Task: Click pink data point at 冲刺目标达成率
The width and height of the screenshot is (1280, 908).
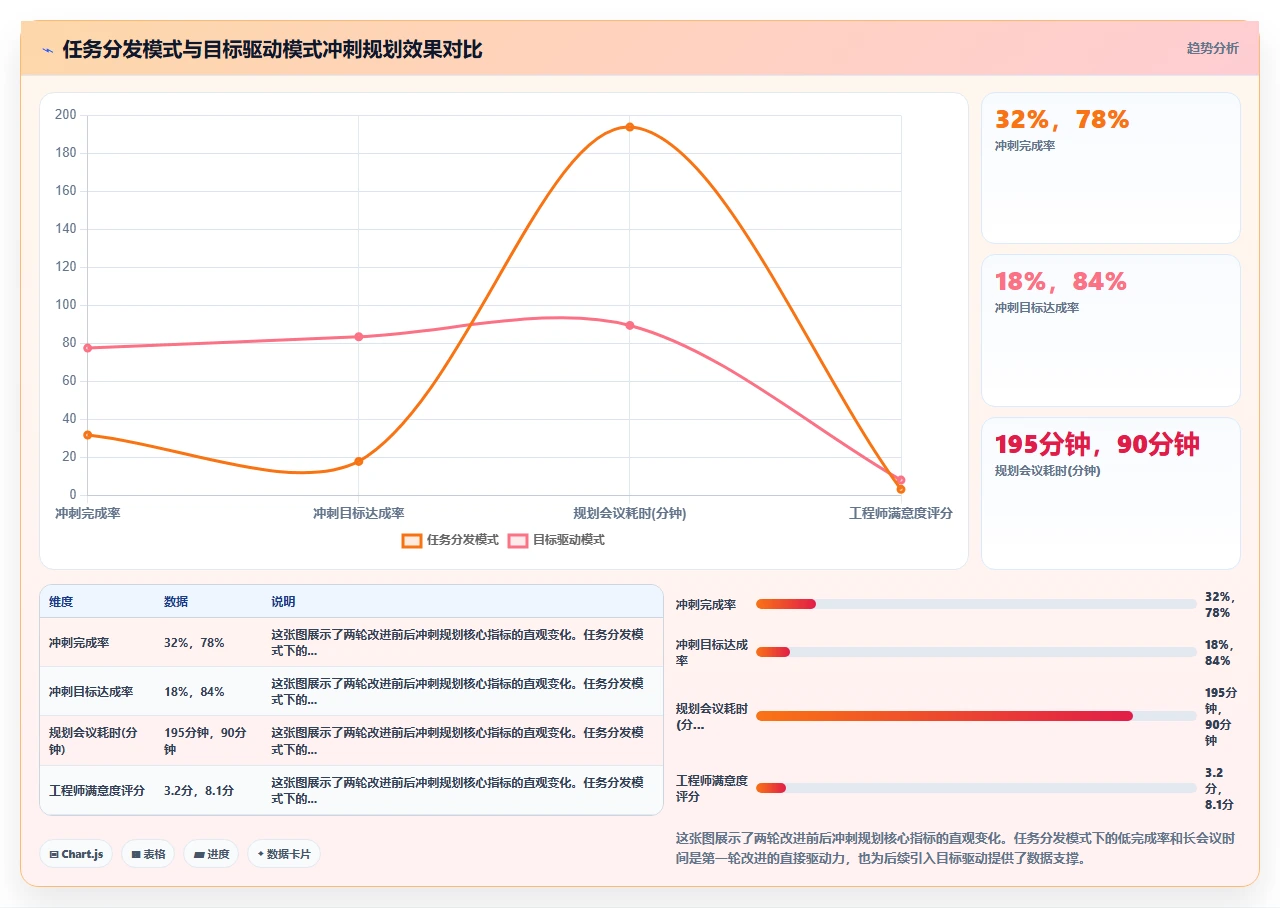Action: click(x=358, y=336)
